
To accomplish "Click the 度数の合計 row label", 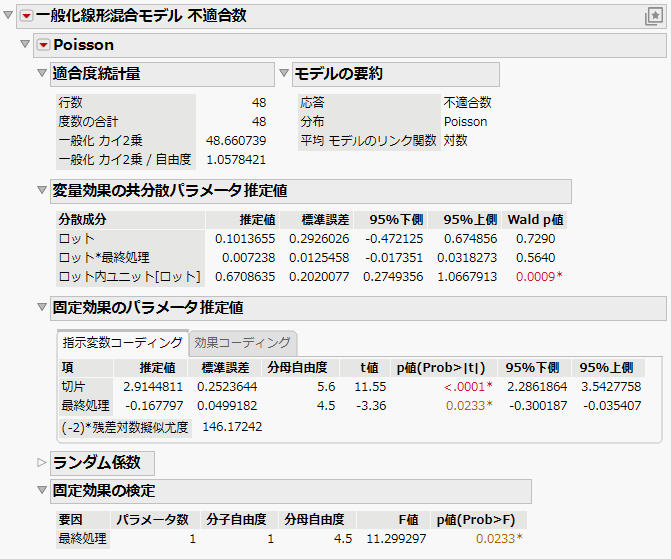I will tap(88, 122).
